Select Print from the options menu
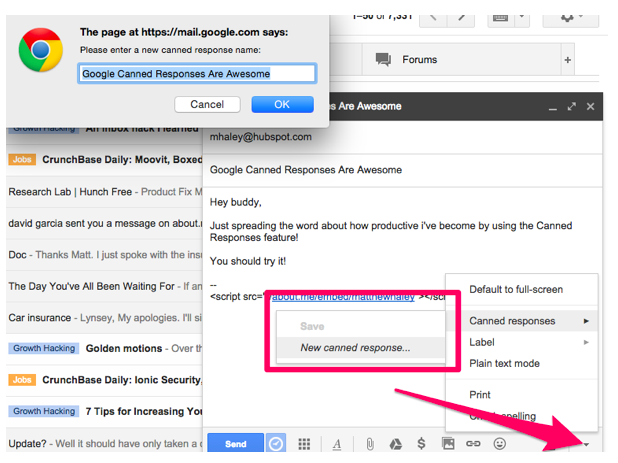Viewport: 618px width, 463px height. (x=521, y=395)
